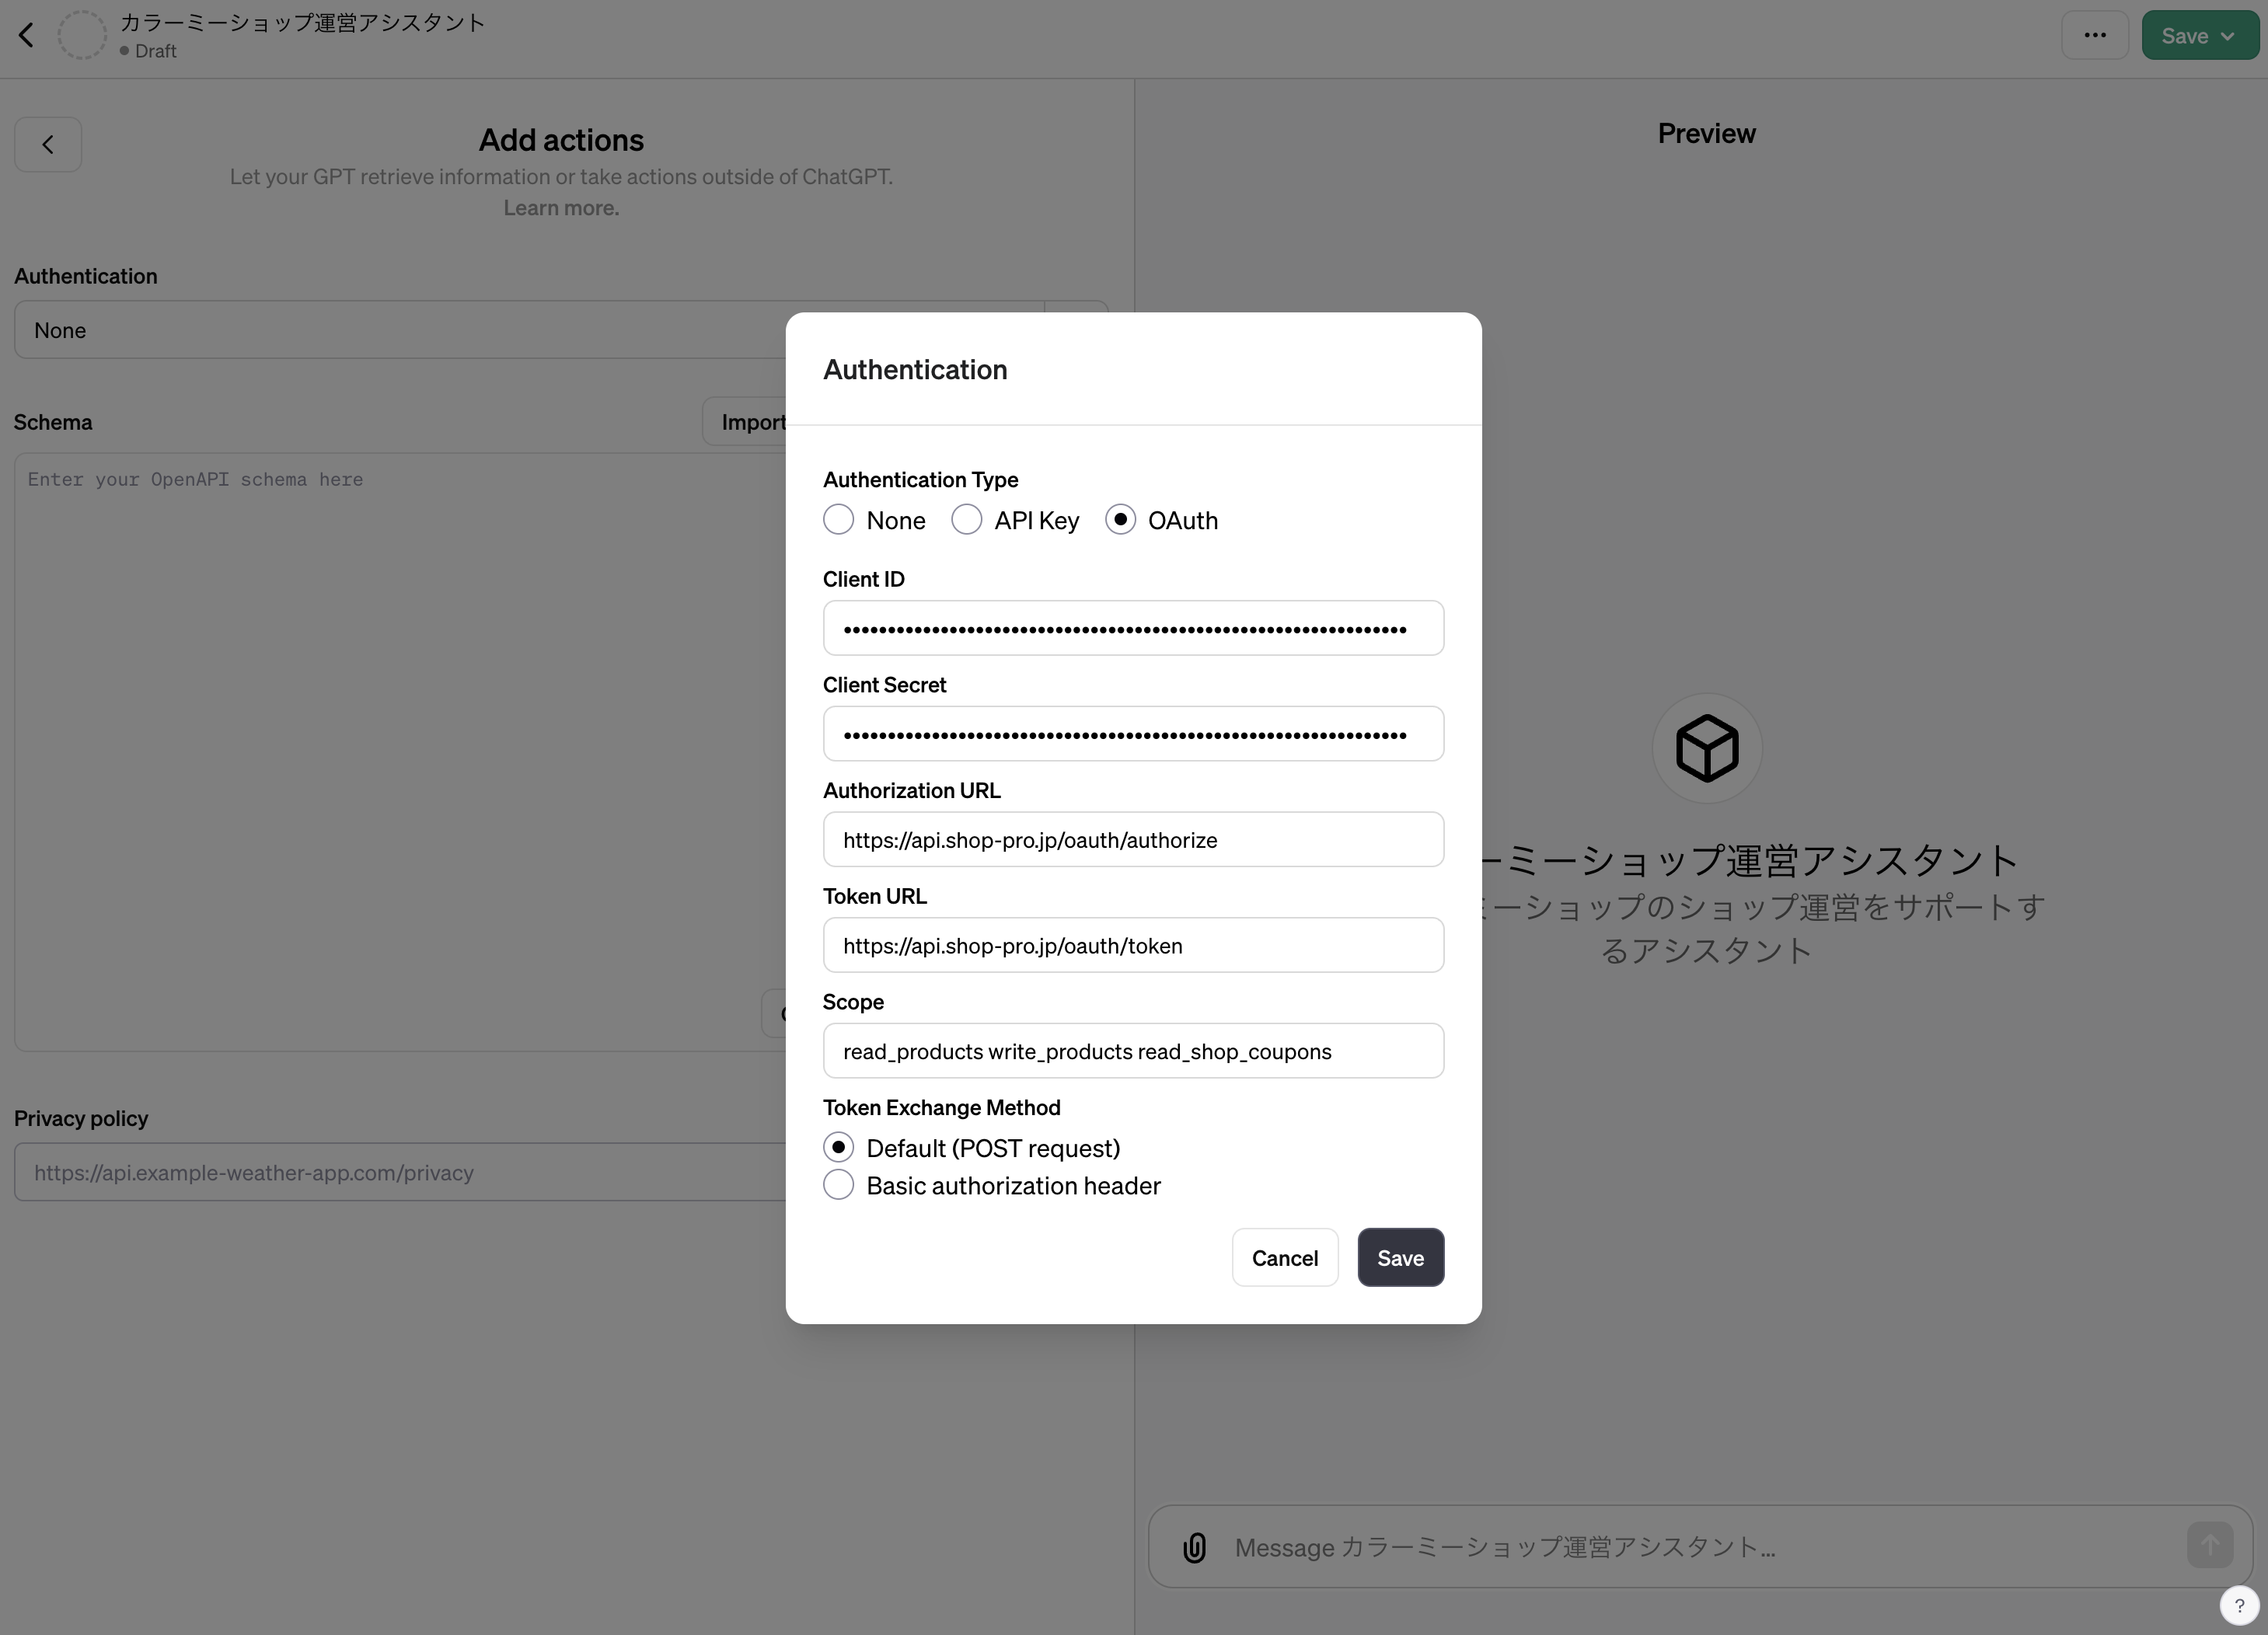Click the Learn more link
The height and width of the screenshot is (1635, 2268).
click(x=561, y=207)
